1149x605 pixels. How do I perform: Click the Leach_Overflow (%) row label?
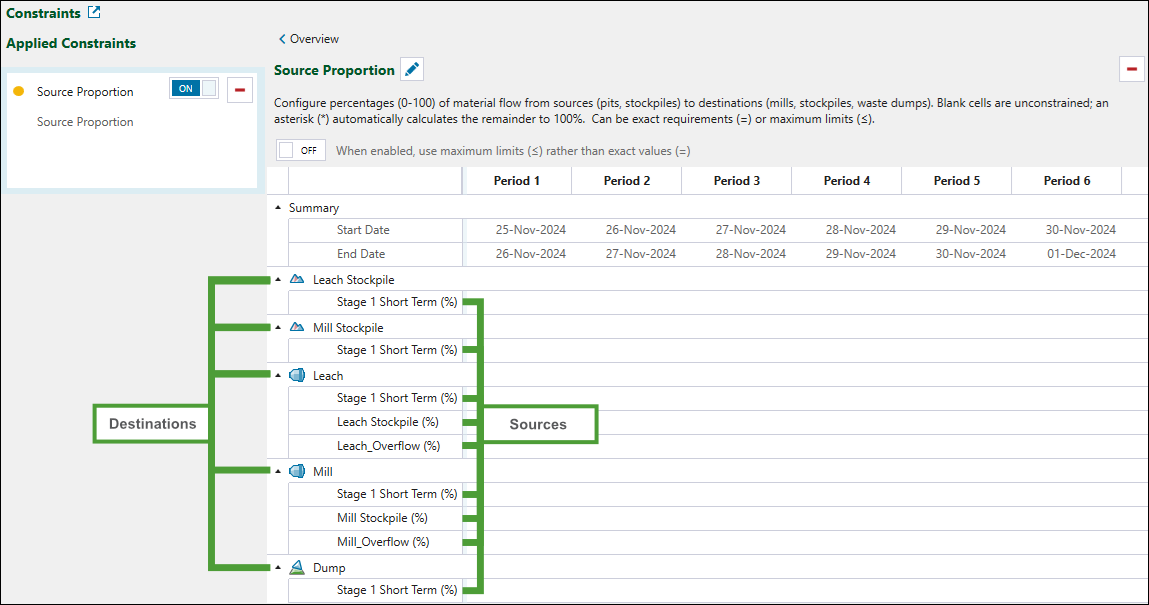click(x=388, y=446)
